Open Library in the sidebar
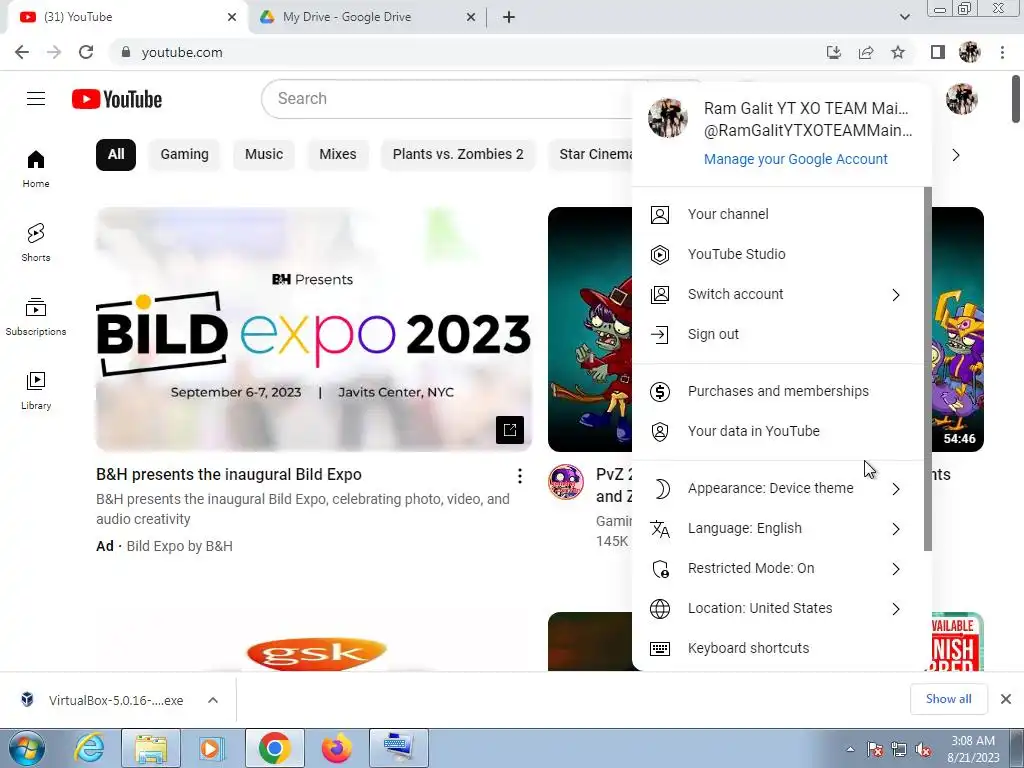This screenshot has width=1024, height=768. click(36, 391)
